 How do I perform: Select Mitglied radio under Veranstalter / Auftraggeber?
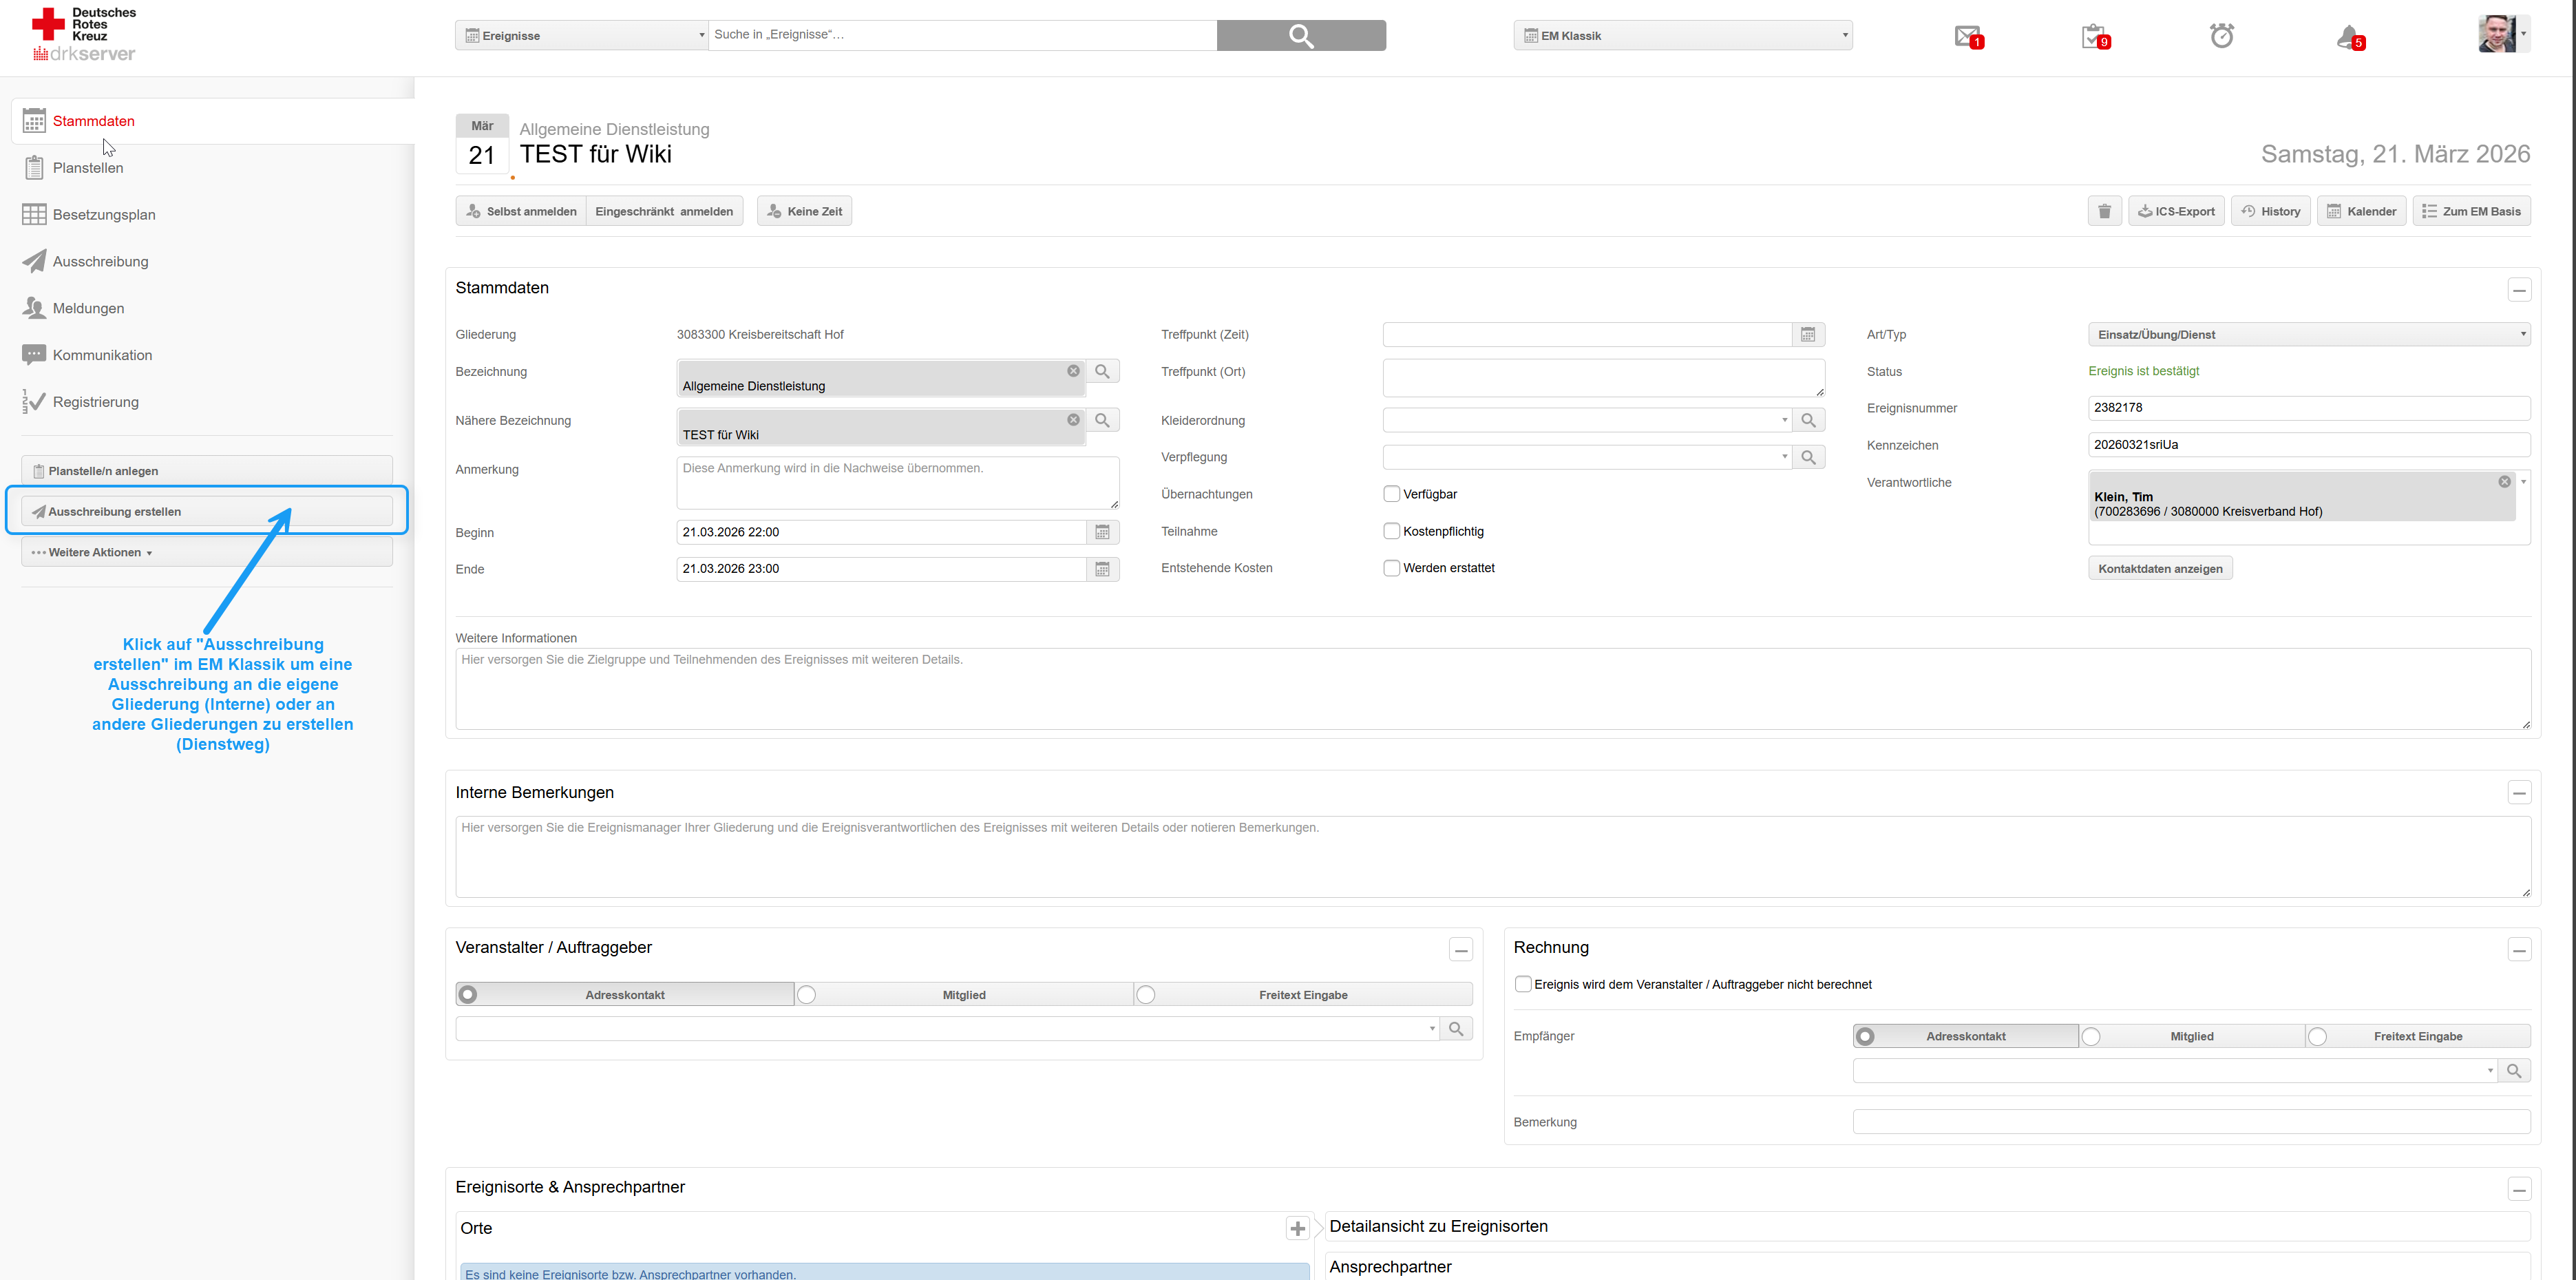click(807, 995)
